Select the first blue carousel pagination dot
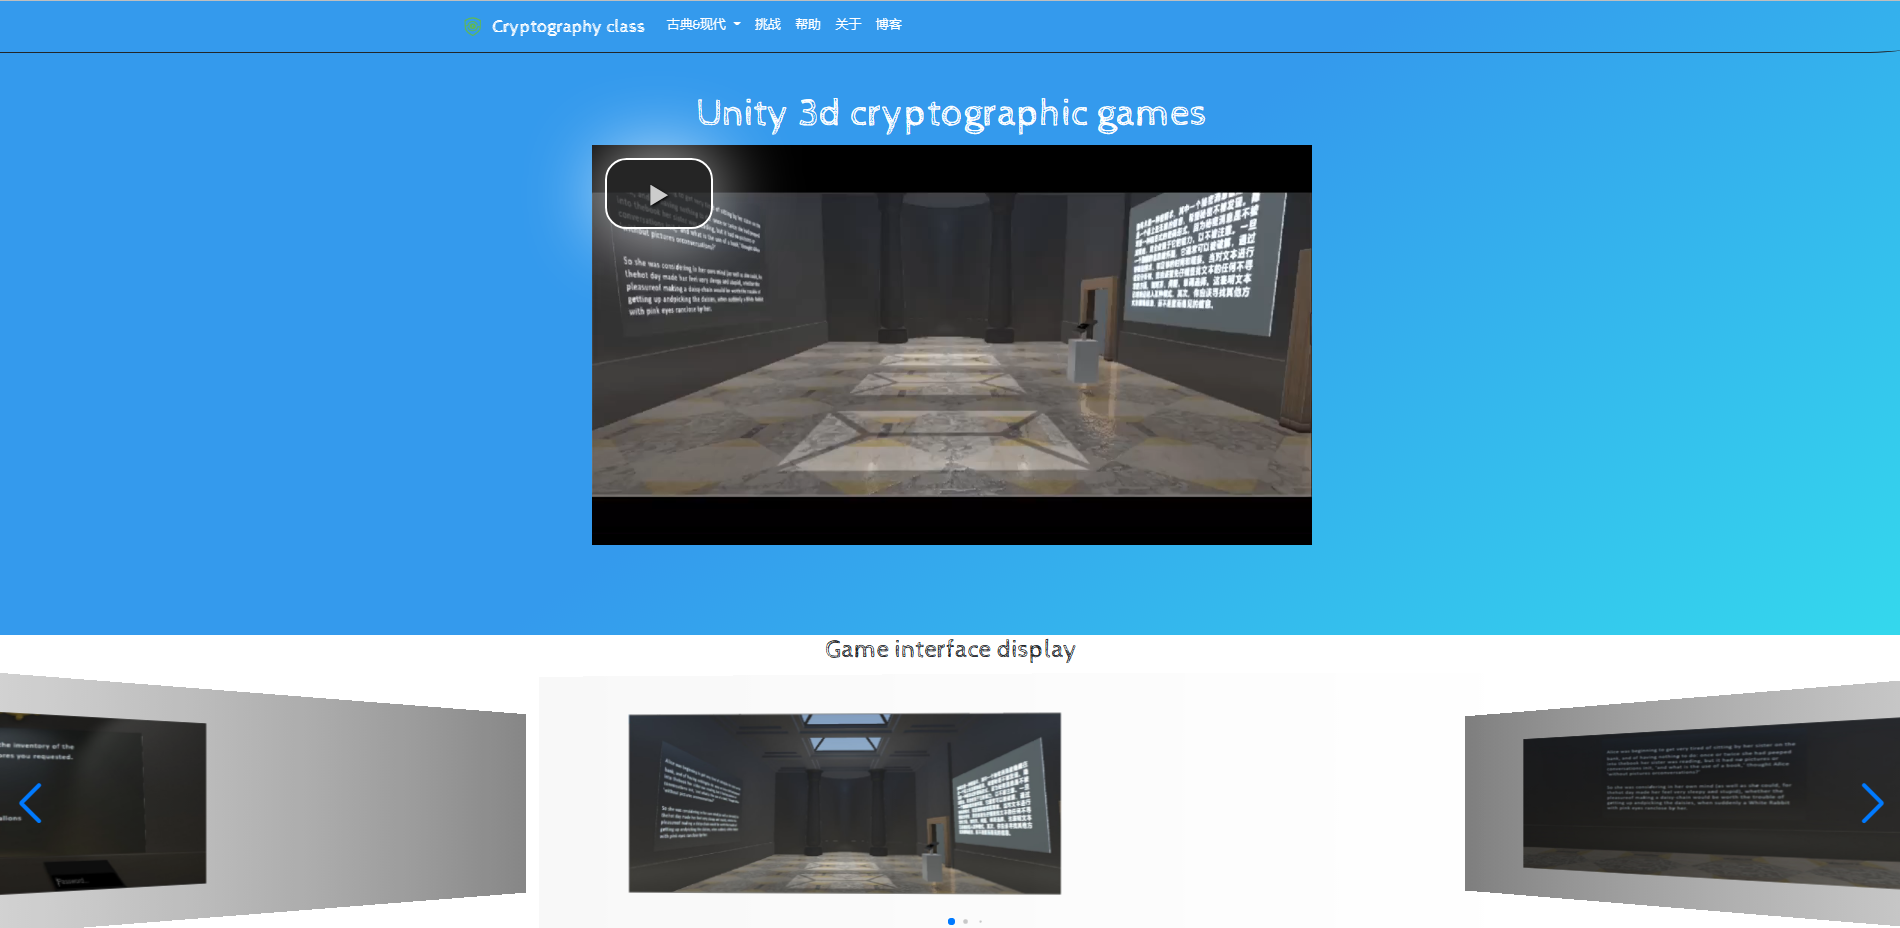Viewport: 1900px width, 928px height. point(951,921)
